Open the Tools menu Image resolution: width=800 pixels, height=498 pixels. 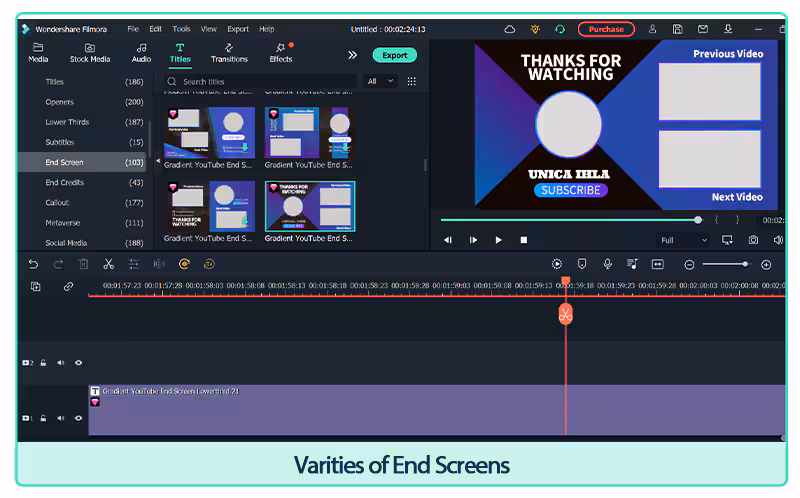click(x=181, y=29)
